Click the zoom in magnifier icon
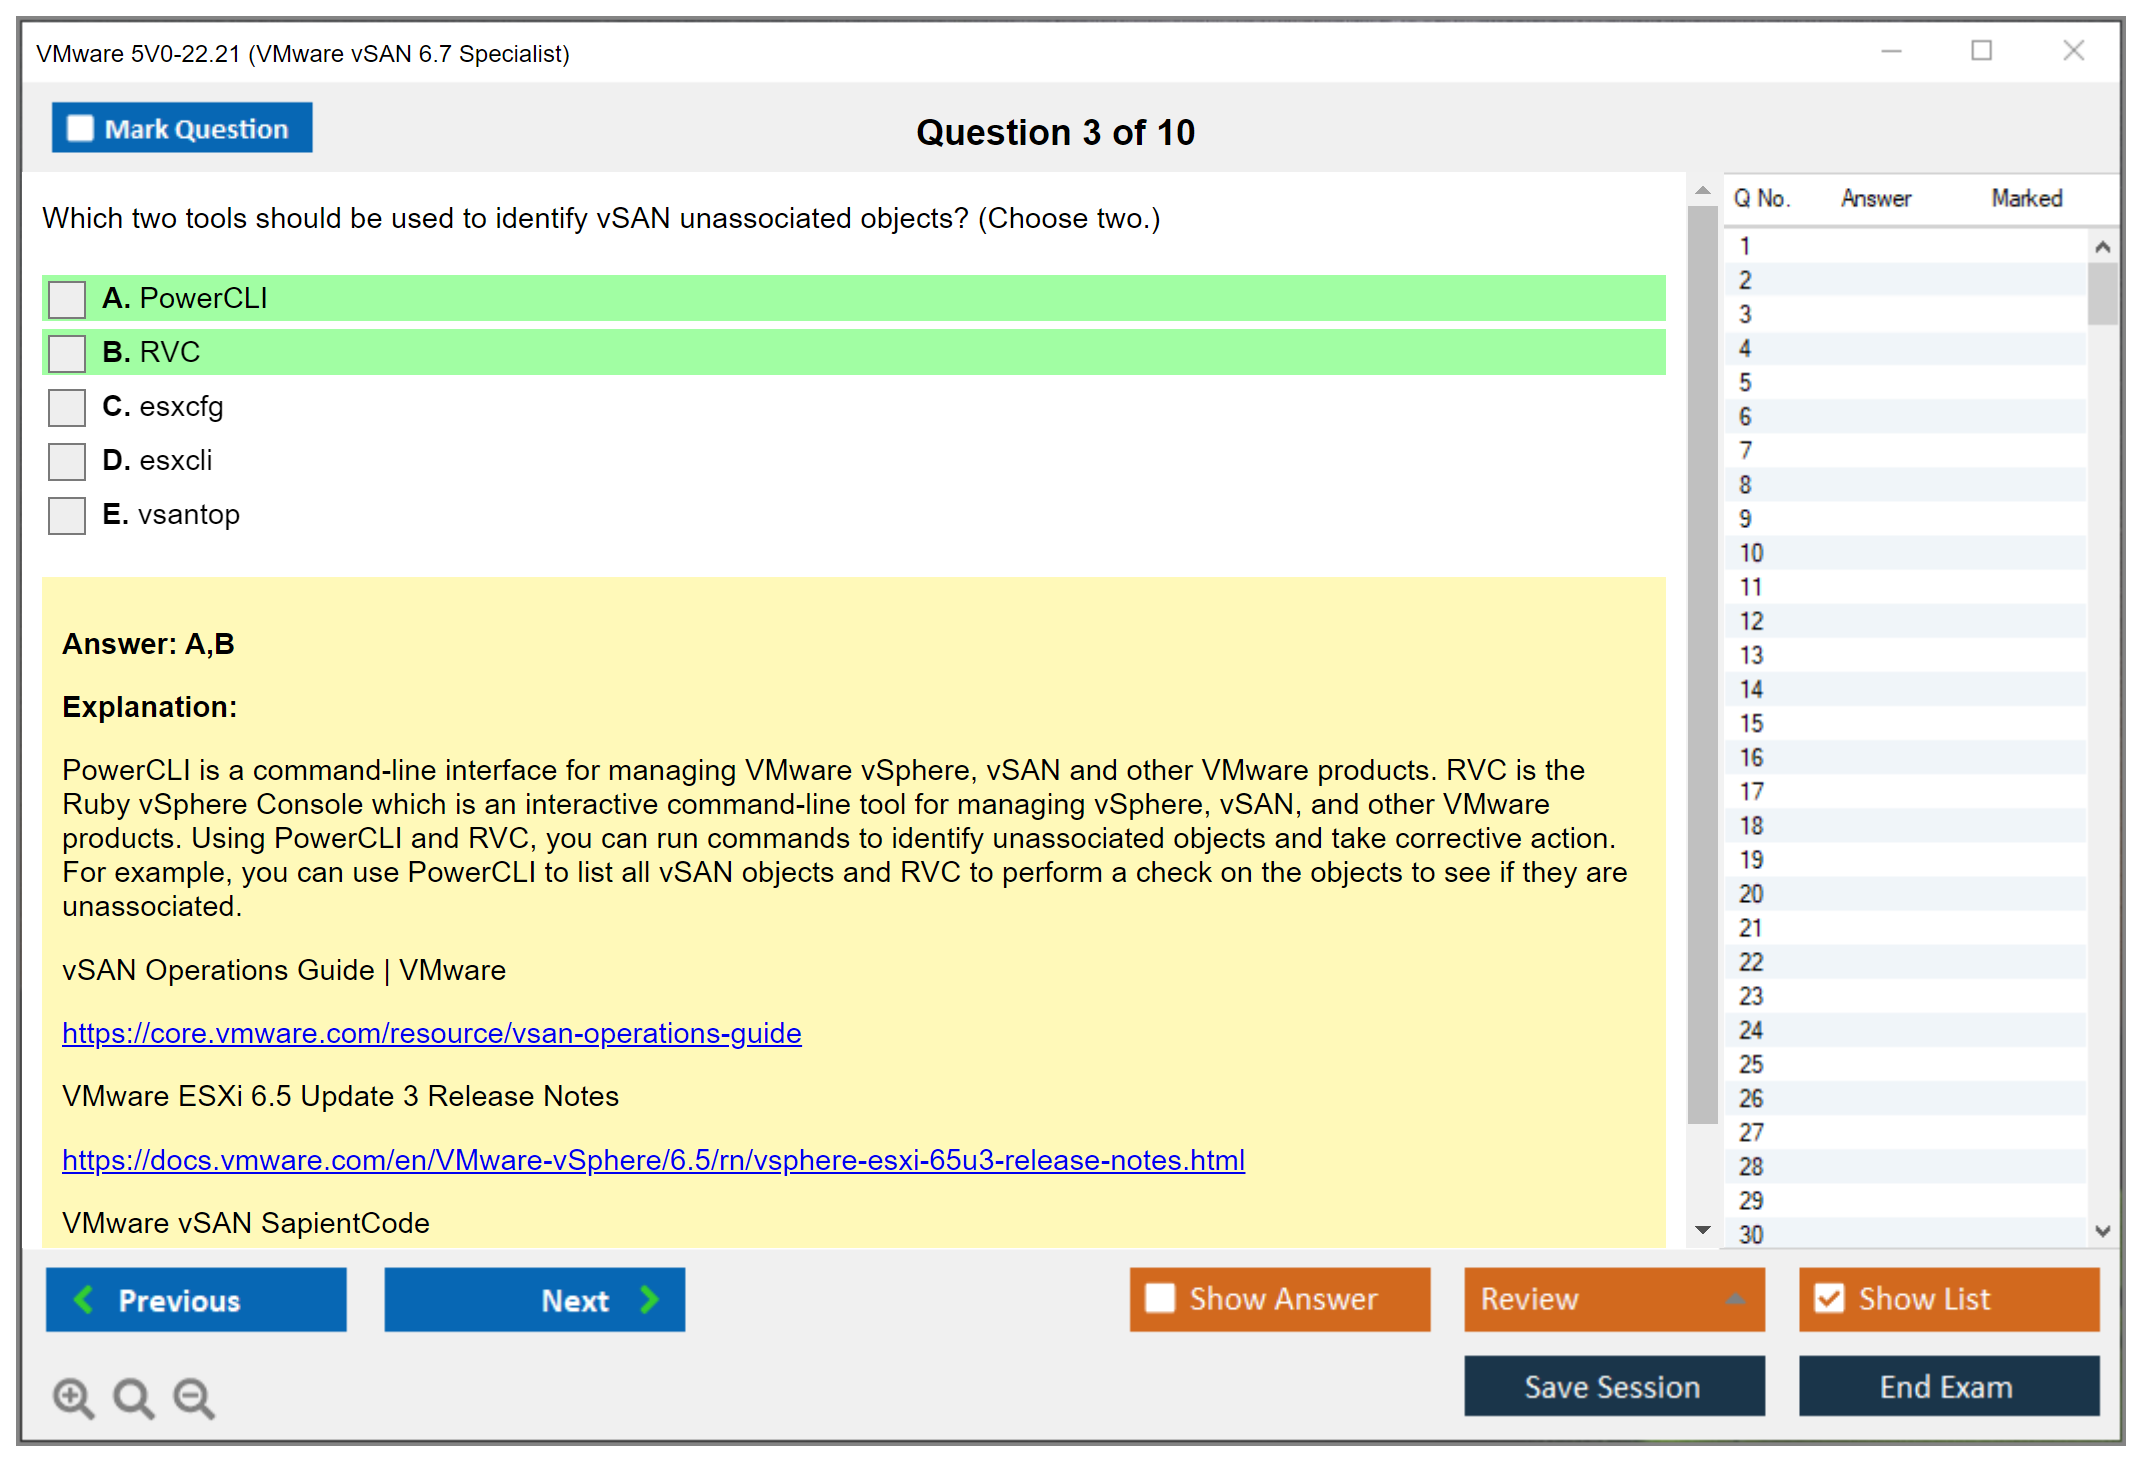The image size is (2150, 1470). (73, 1397)
